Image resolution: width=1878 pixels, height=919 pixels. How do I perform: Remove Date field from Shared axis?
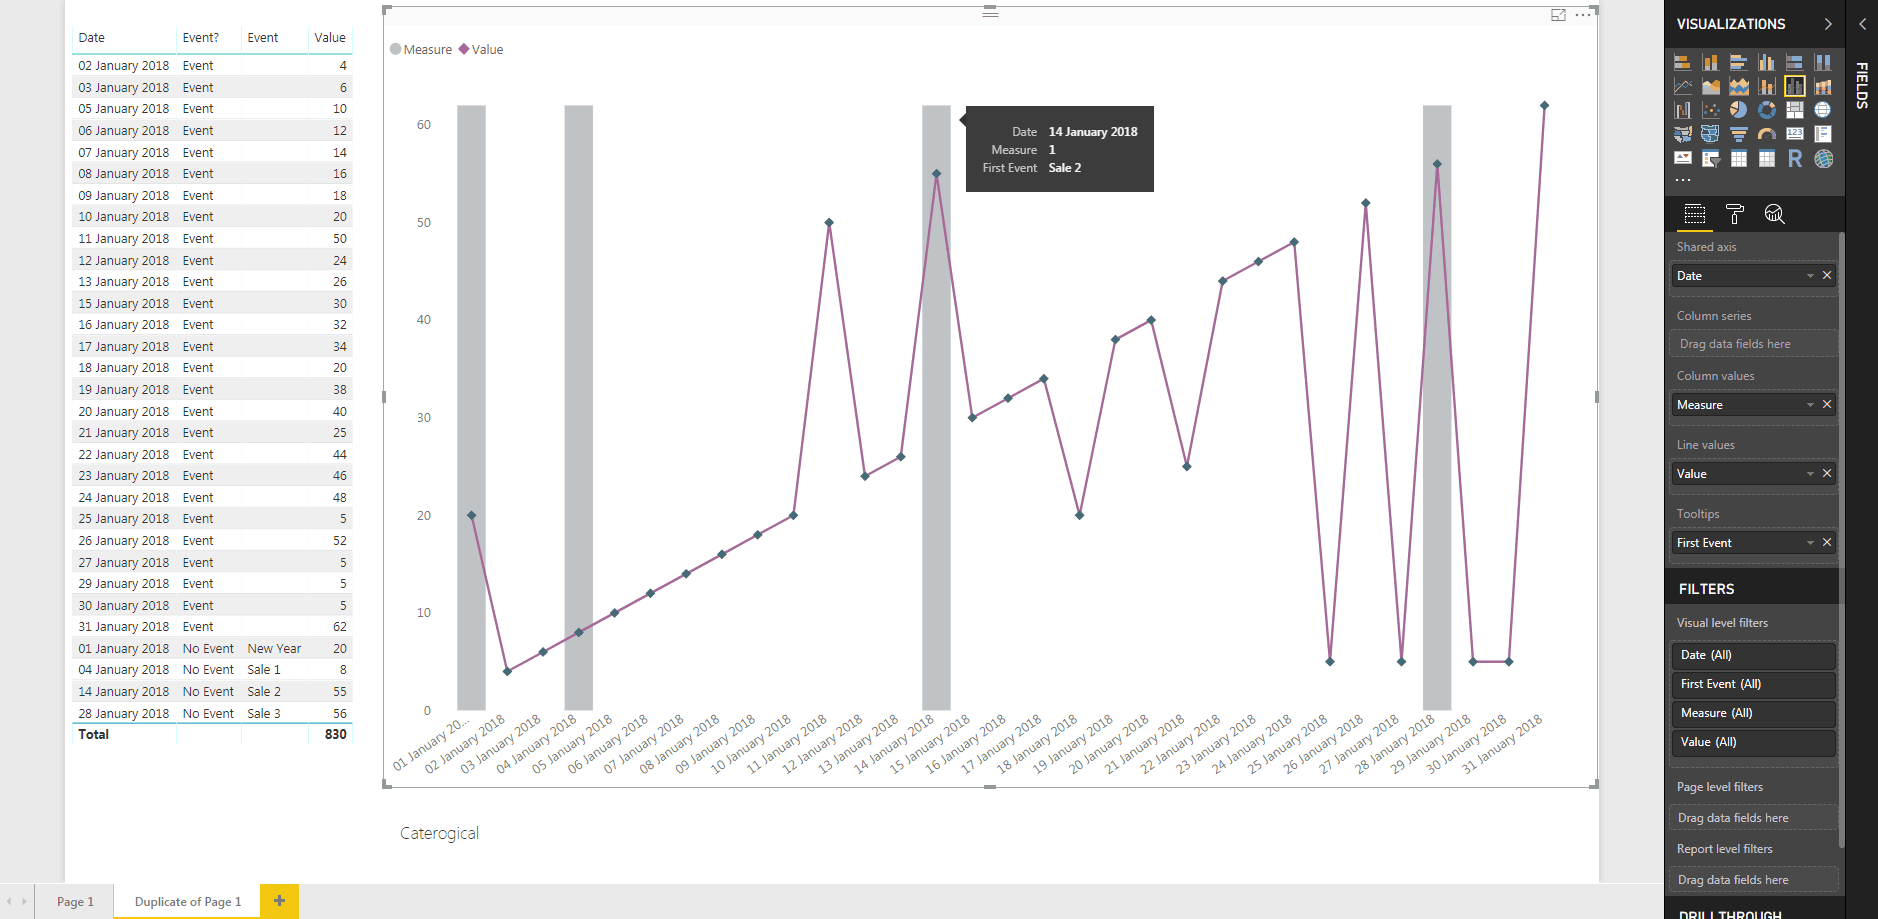tap(1827, 275)
